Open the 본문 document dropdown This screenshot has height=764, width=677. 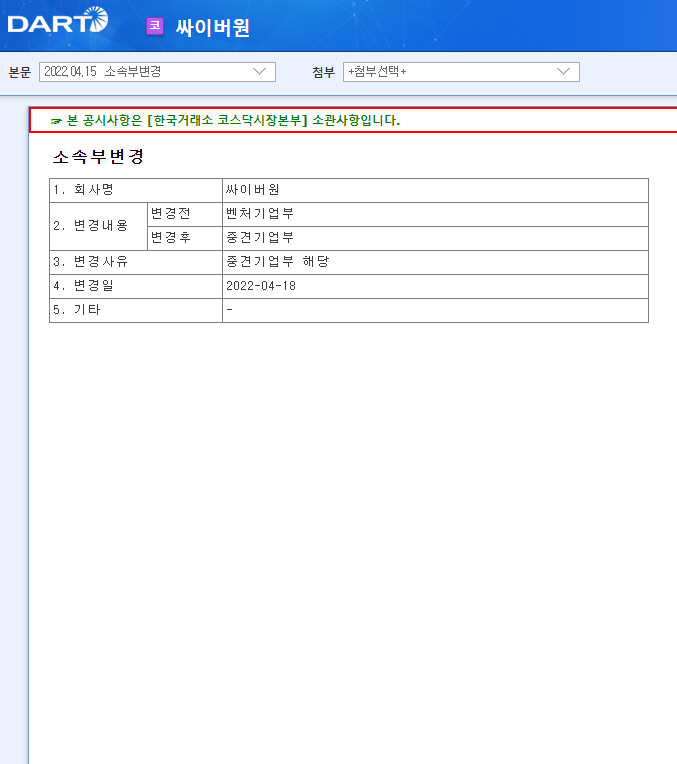157,72
